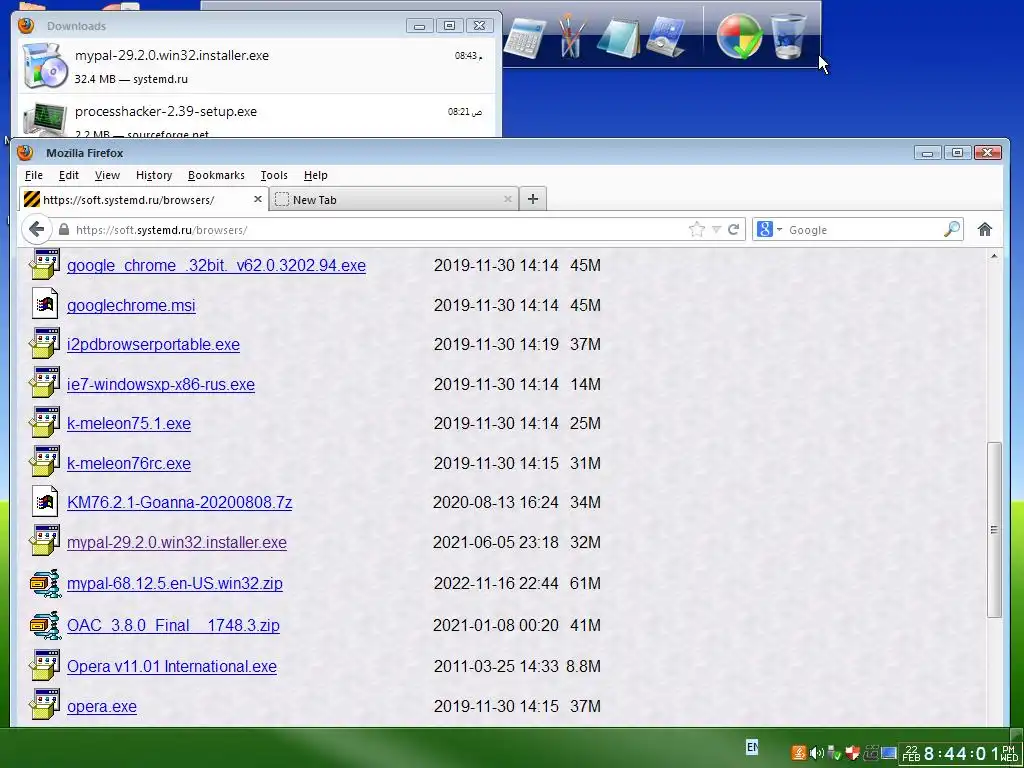Screen dimensions: 1024x768
Task: Click exe icon beside opera.exe
Action: coord(45,705)
